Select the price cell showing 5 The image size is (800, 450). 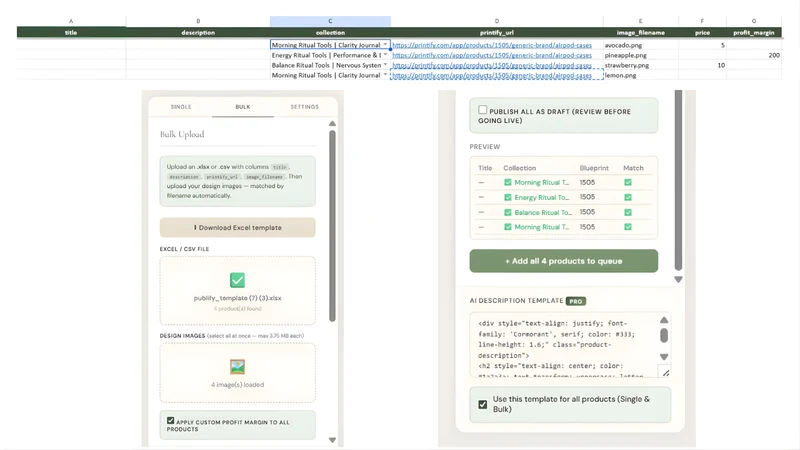pyautogui.click(x=702, y=45)
